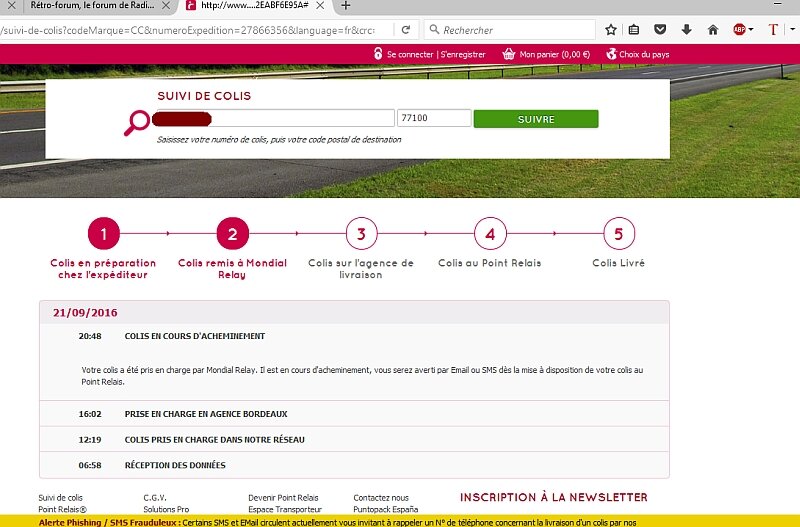800x527 pixels.
Task: Select the 16:02 Prise en charge Bordeaux row
Action: pyautogui.click(x=354, y=414)
